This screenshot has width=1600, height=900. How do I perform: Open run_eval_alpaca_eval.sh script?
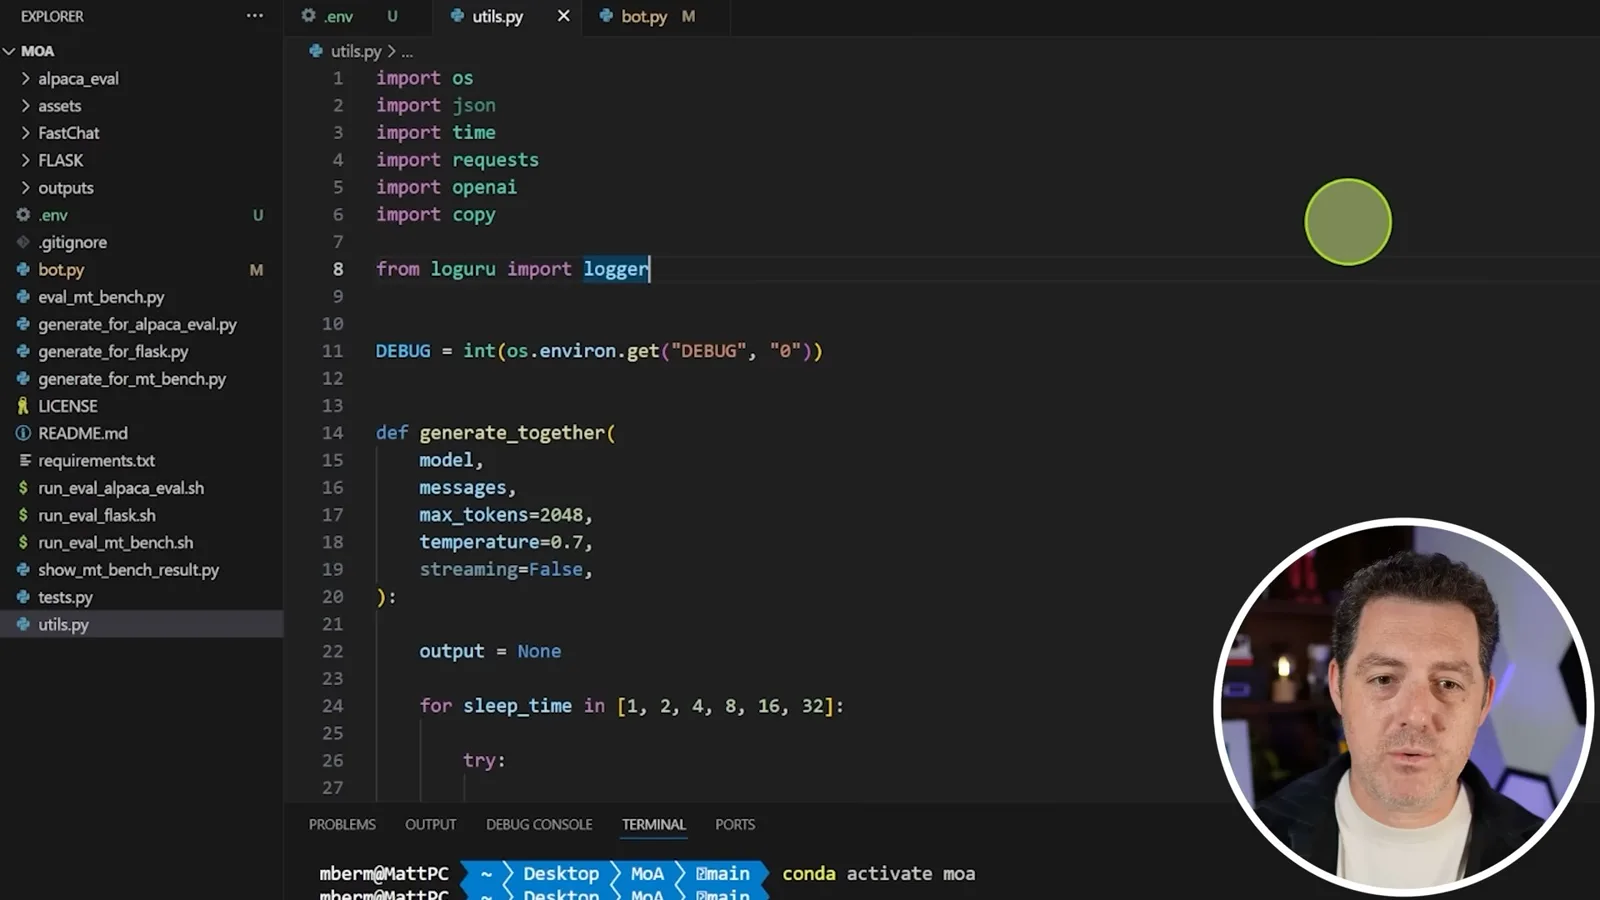click(x=141, y=488)
